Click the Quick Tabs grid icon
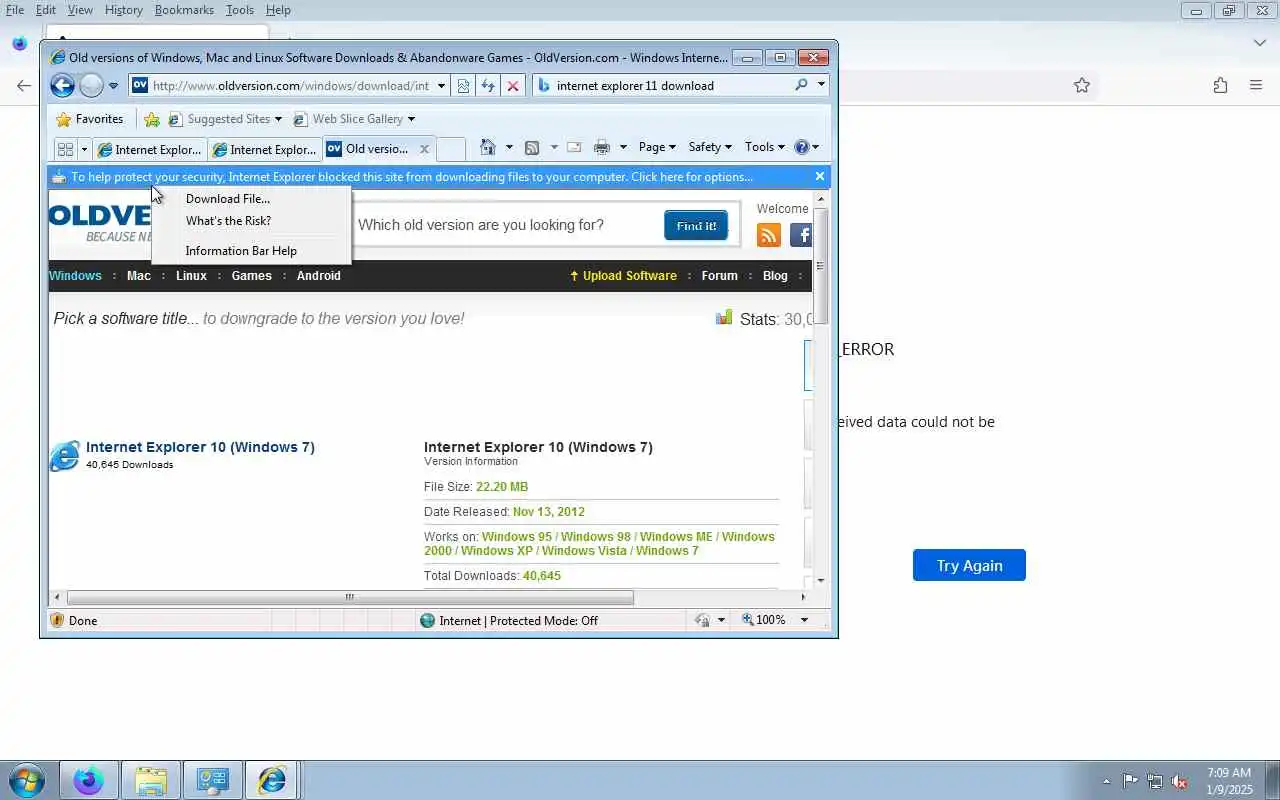1280x800 pixels. coord(65,149)
